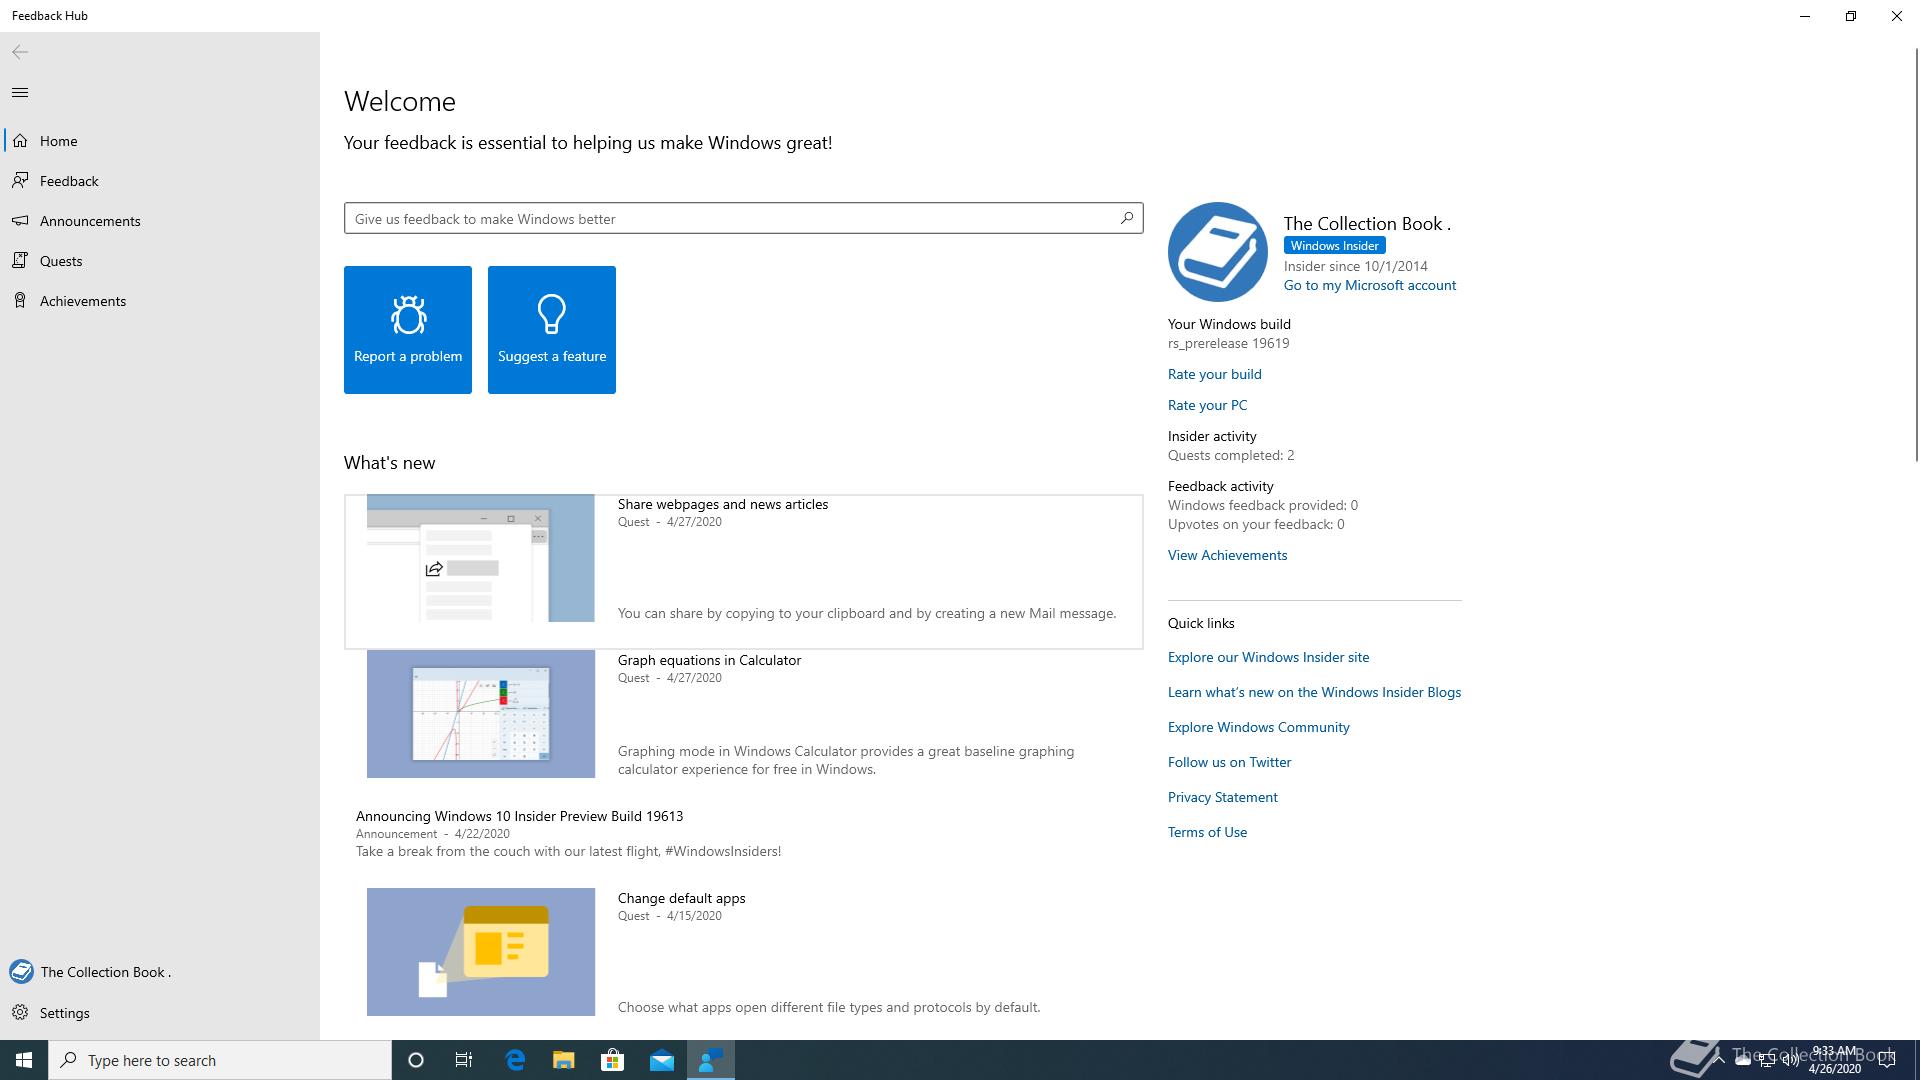Viewport: 1920px width, 1080px height.
Task: Click the hamburger menu icon
Action: coord(20,93)
